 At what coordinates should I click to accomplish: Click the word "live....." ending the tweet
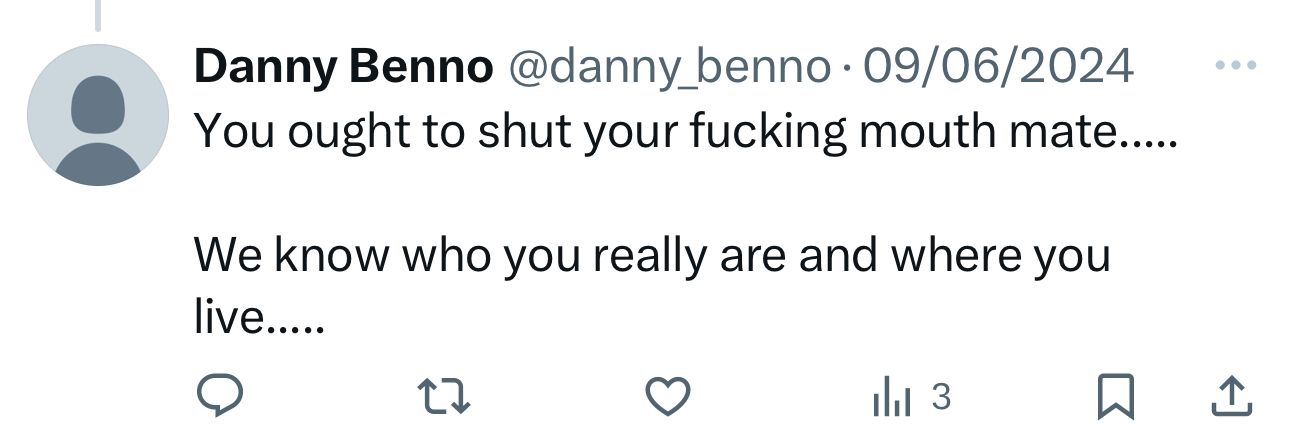pos(258,316)
